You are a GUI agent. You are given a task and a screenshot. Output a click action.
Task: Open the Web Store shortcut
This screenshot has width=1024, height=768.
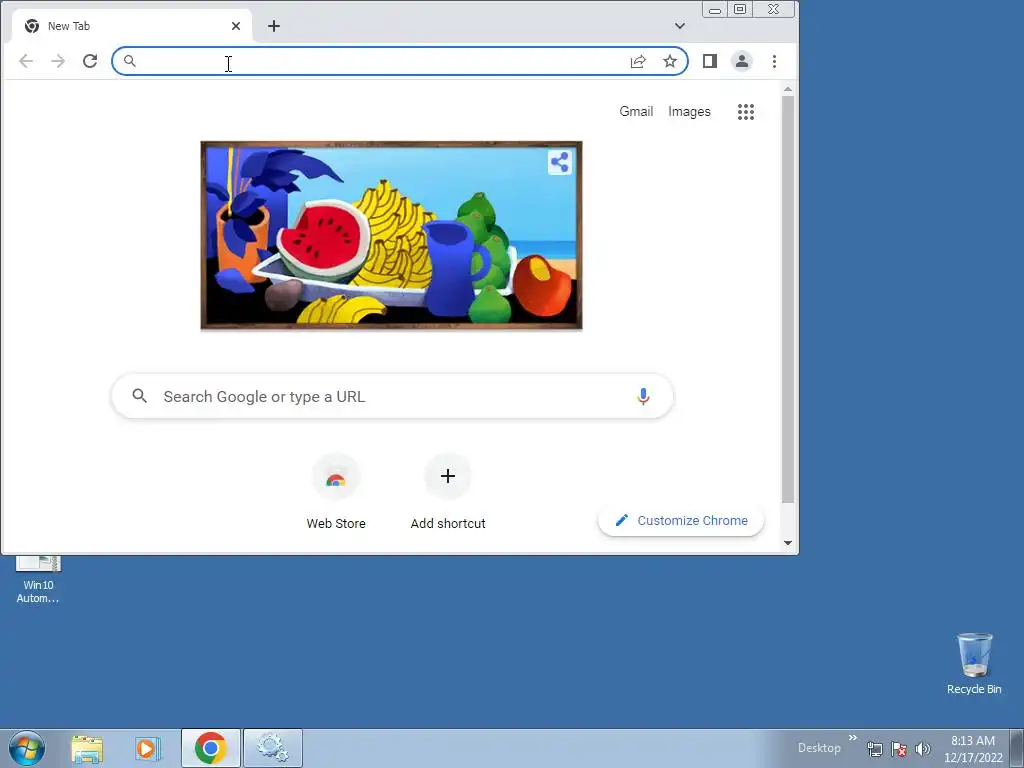(336, 492)
